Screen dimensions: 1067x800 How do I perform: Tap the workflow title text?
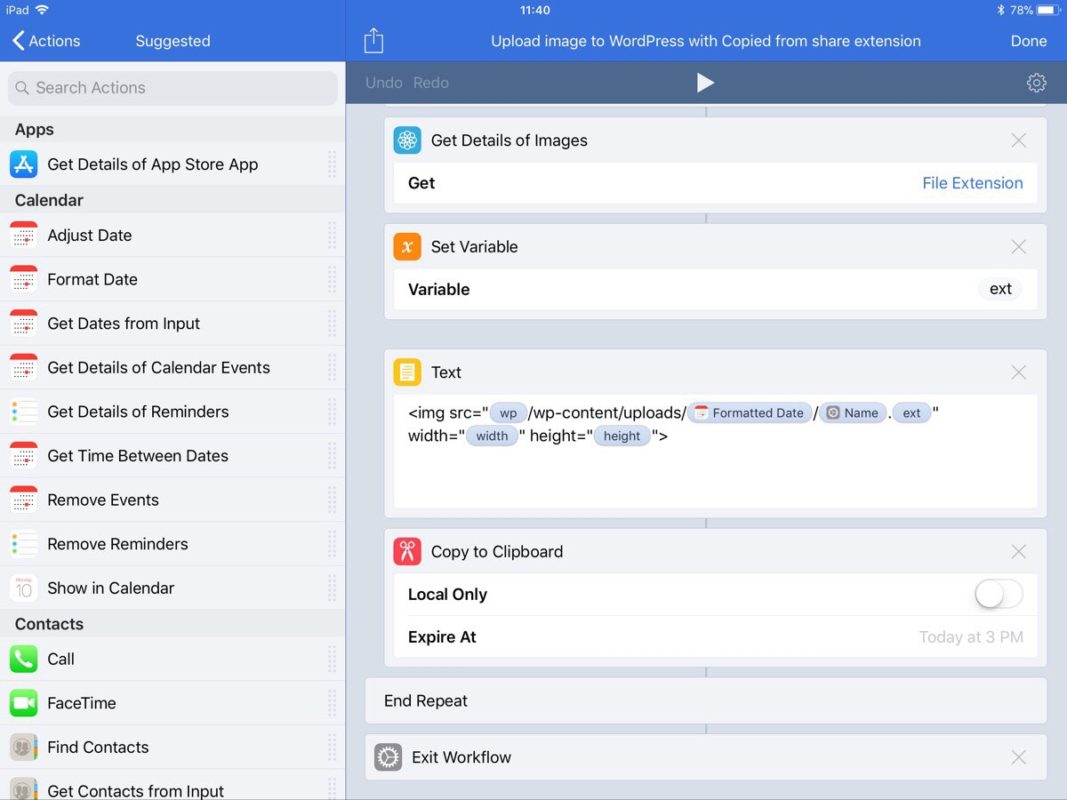[705, 41]
